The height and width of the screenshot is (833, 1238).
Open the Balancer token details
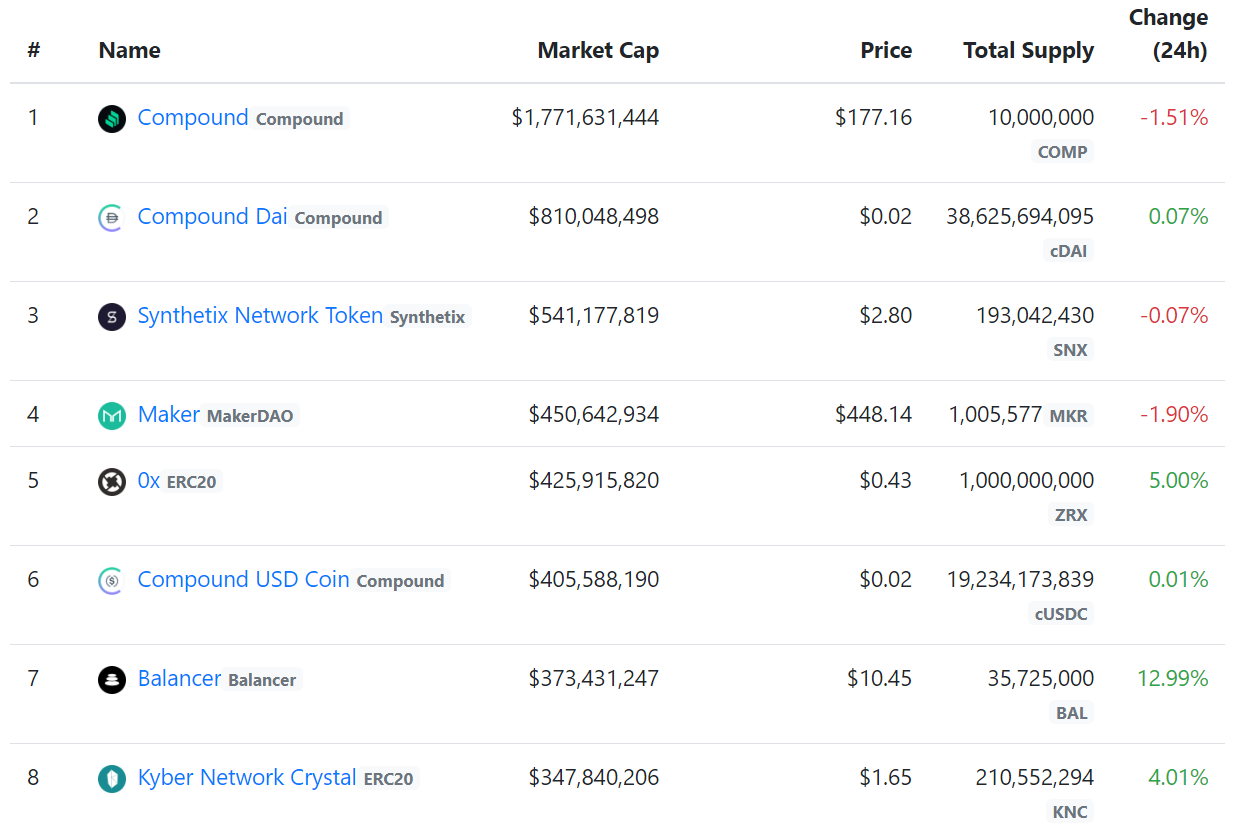[180, 678]
